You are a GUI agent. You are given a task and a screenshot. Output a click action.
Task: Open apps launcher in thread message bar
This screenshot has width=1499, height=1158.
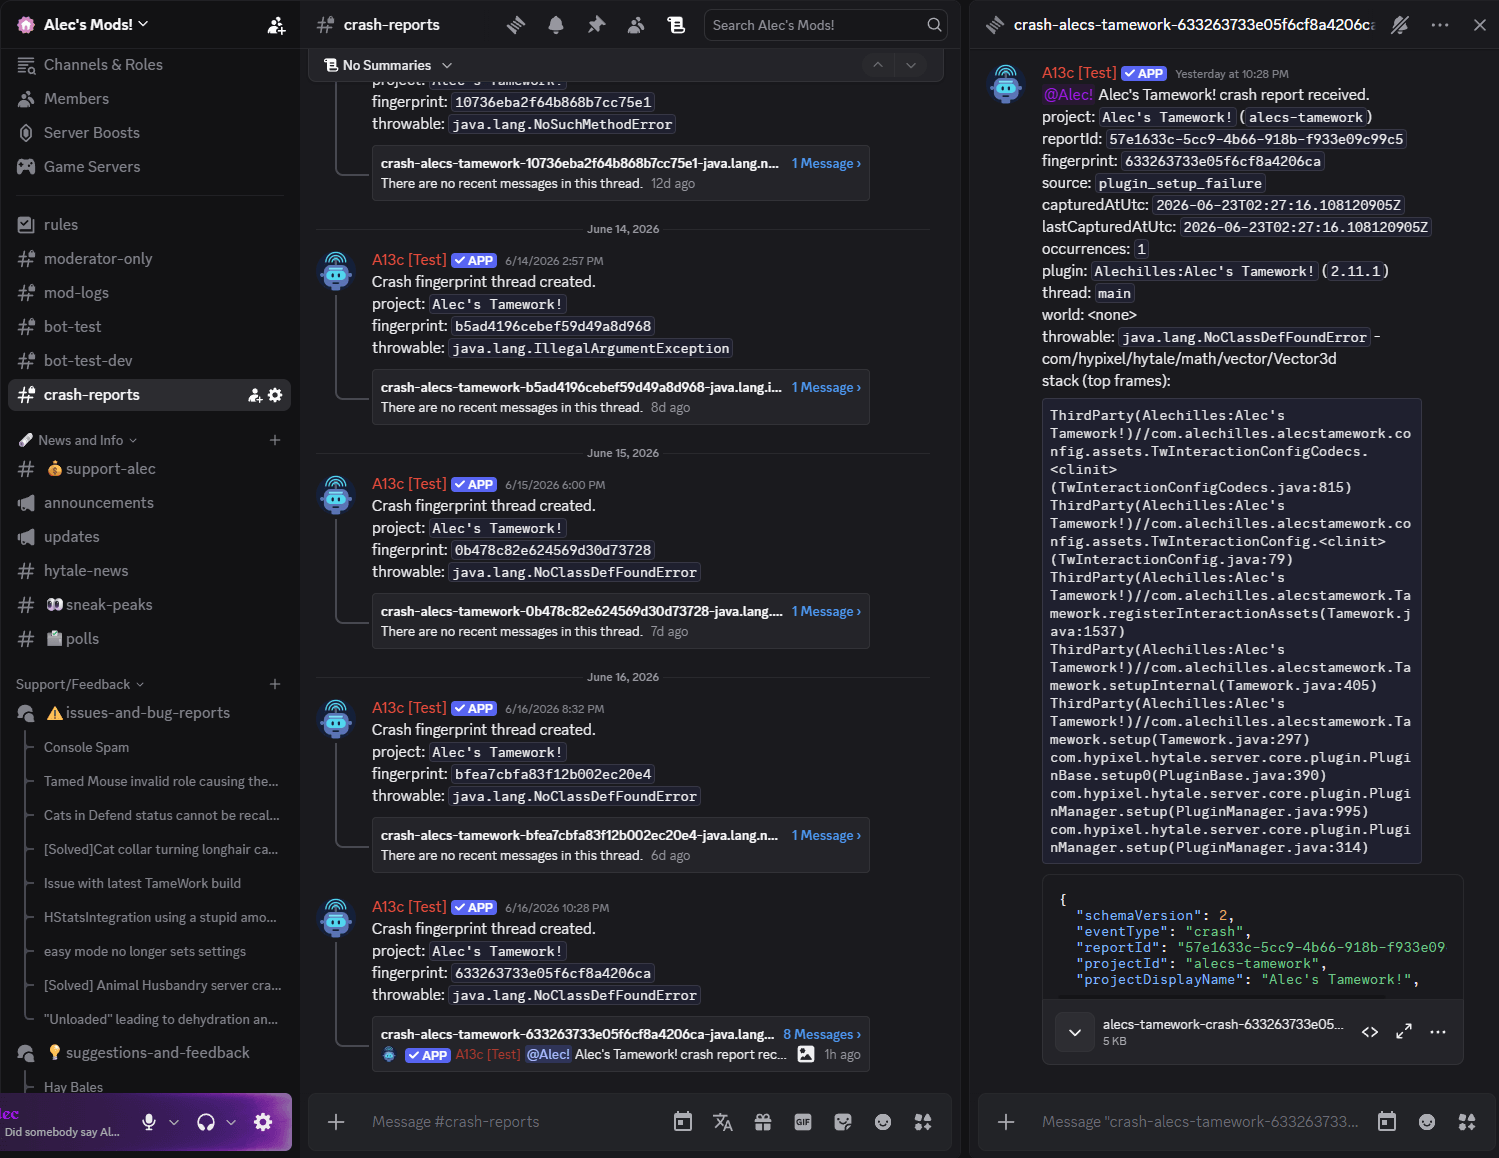point(1467,1122)
